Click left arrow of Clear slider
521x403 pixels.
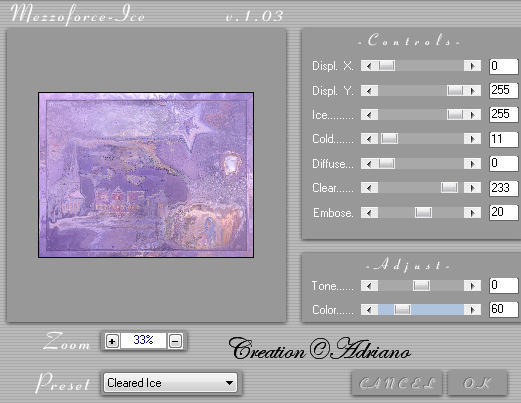369,188
